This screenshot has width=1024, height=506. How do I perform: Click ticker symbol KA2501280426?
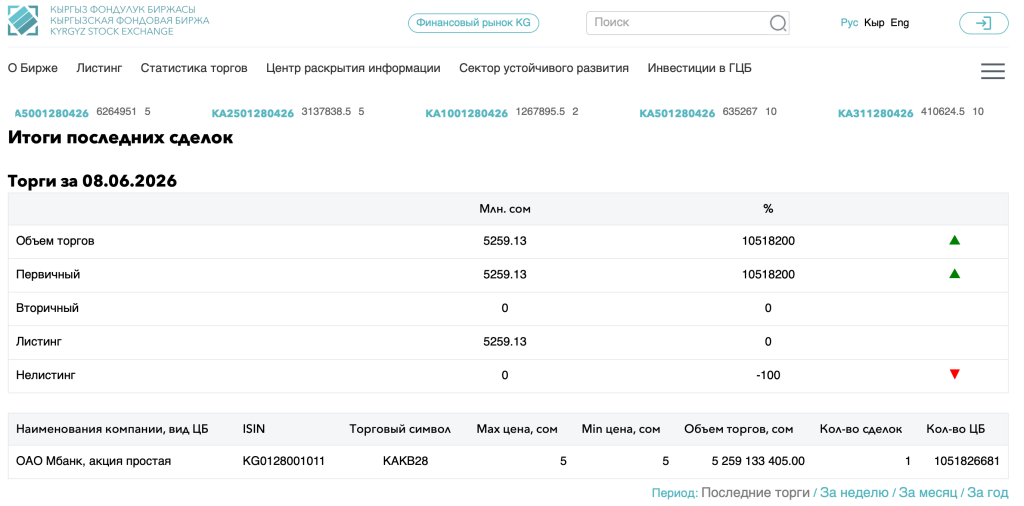pyautogui.click(x=253, y=114)
